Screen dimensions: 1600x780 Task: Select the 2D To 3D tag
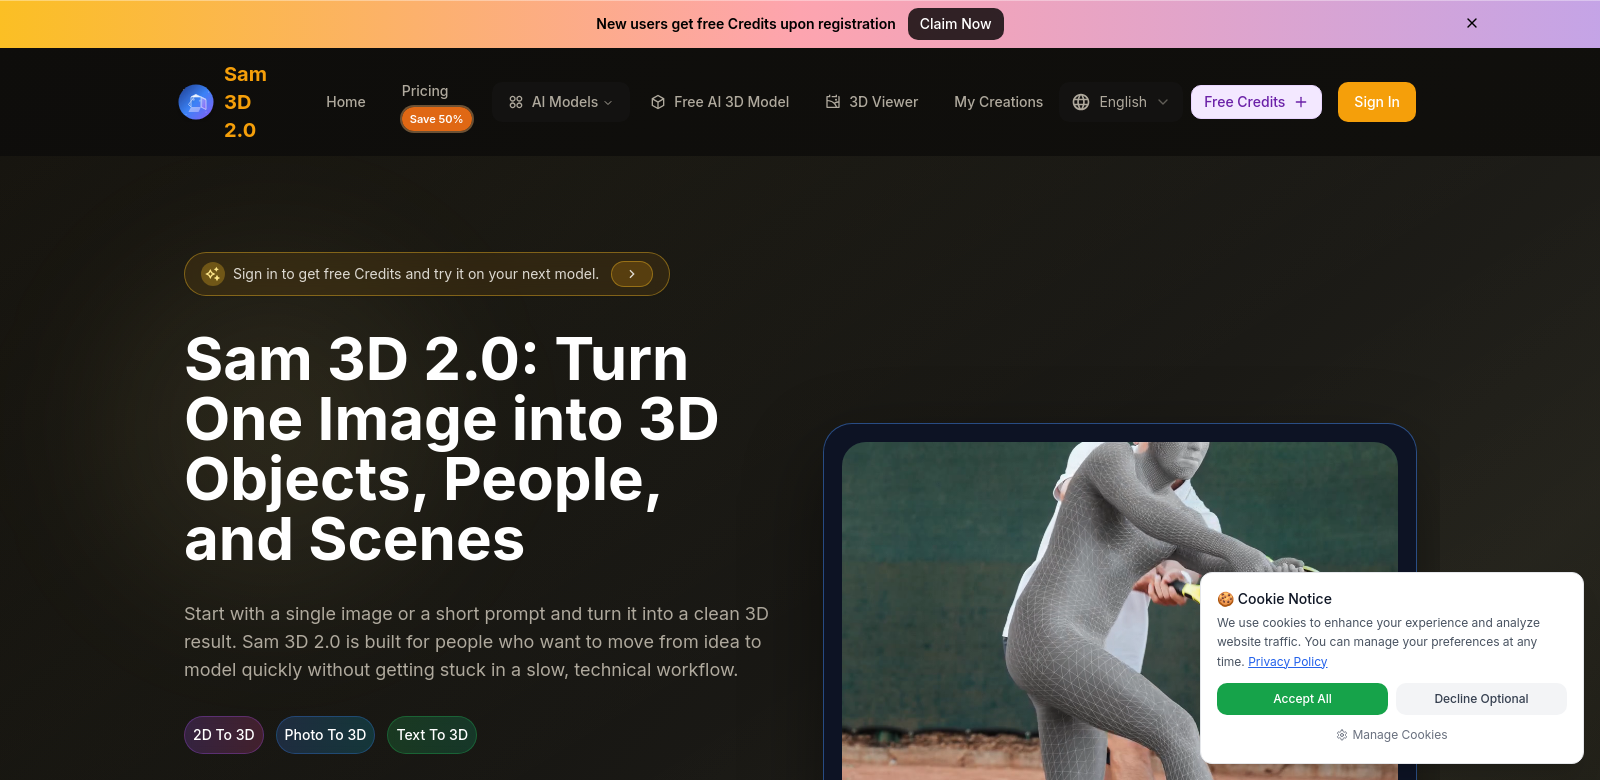pos(224,735)
